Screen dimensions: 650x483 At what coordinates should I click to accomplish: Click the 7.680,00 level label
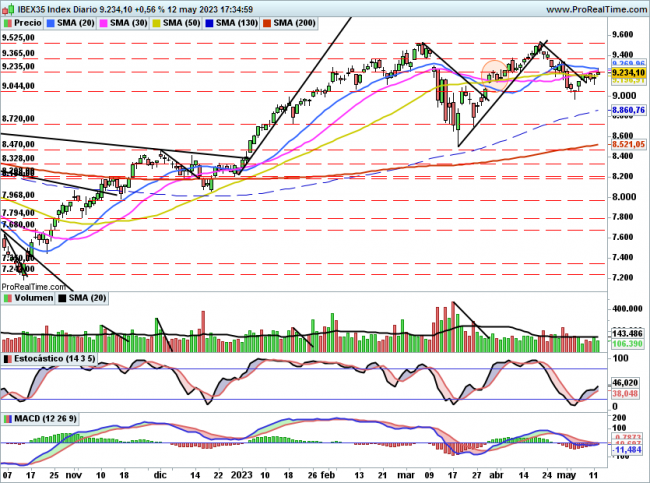pyautogui.click(x=18, y=224)
